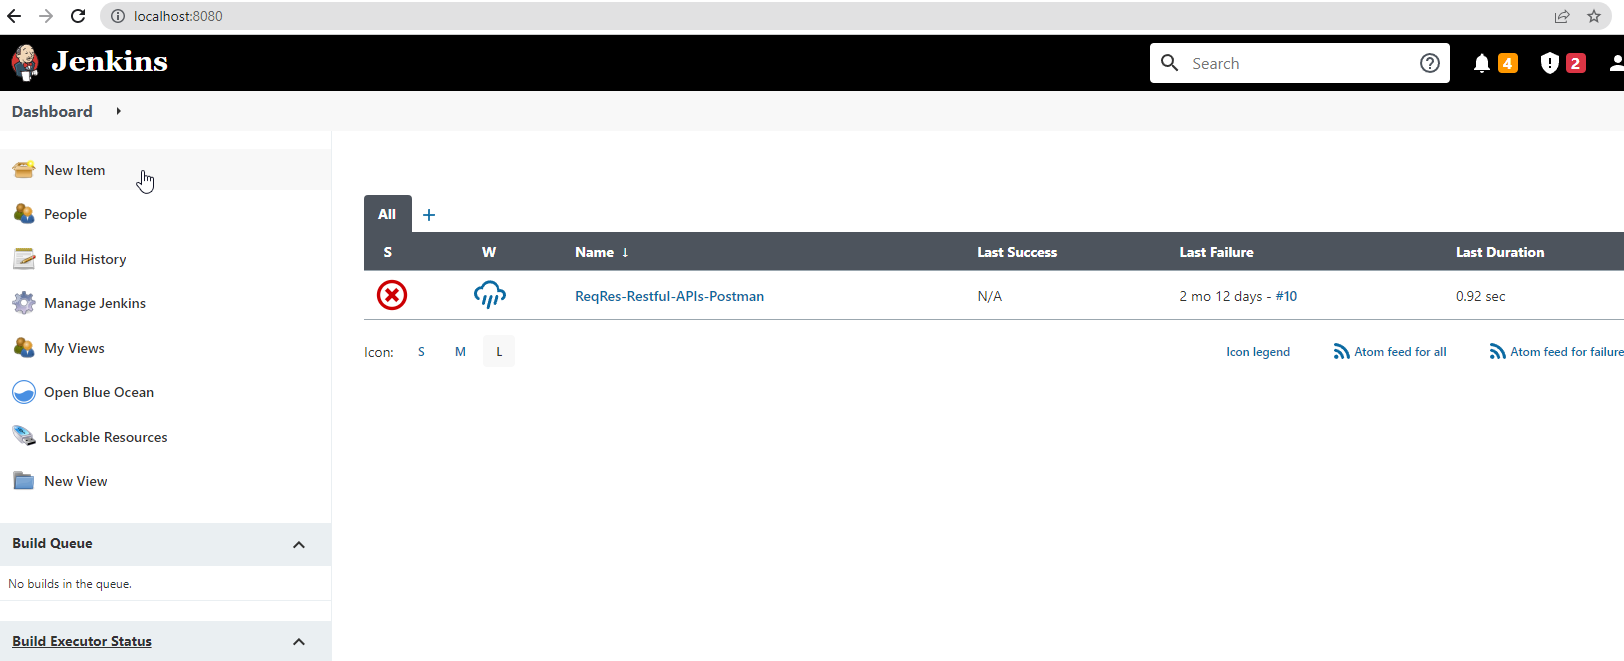Reload the browser page
The image size is (1624, 661).
(78, 16)
